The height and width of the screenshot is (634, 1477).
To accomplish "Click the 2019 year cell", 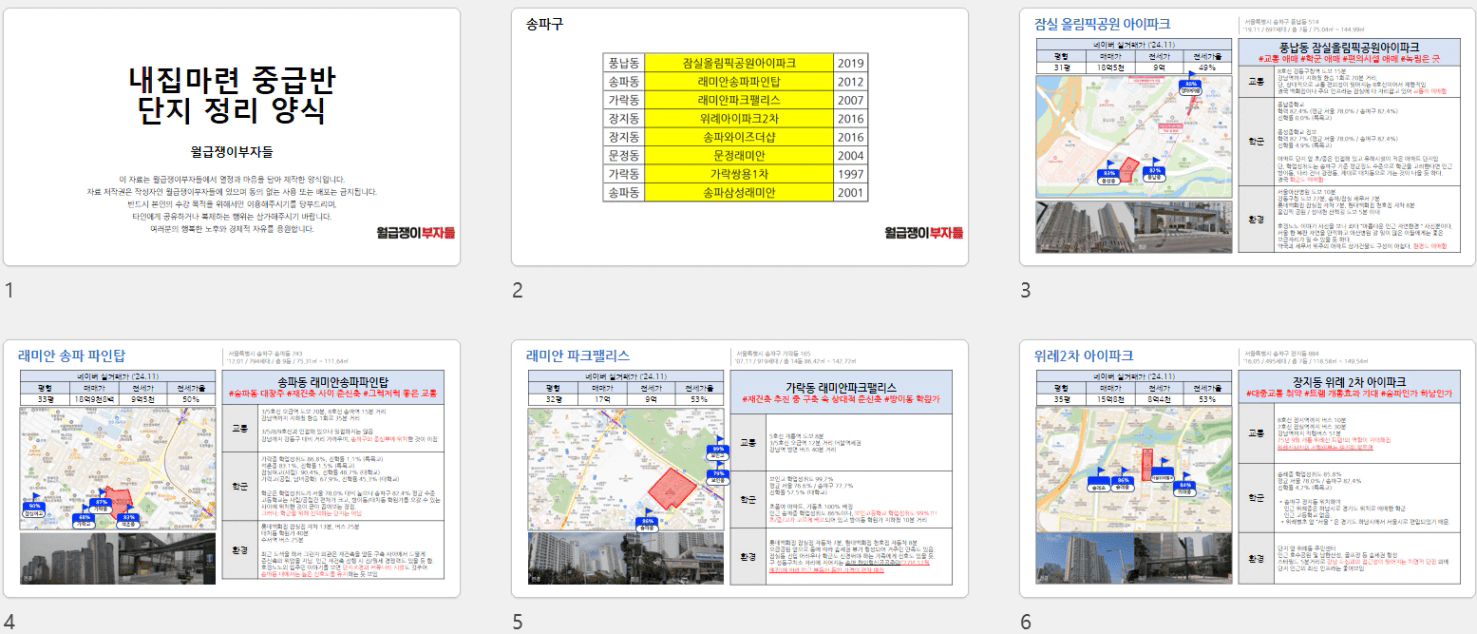I will click(x=851, y=63).
